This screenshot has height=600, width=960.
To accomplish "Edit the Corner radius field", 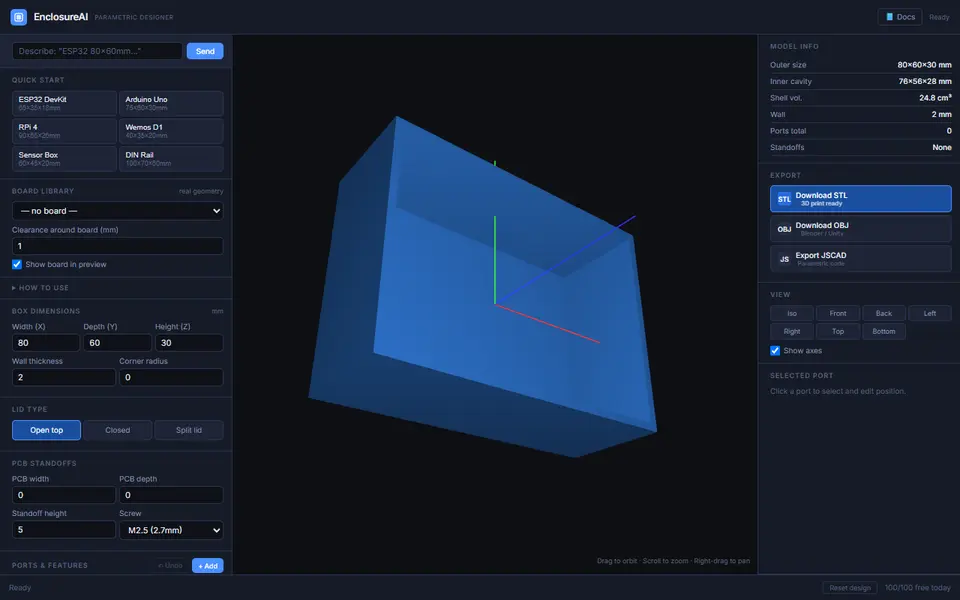I will pyautogui.click(x=171, y=377).
